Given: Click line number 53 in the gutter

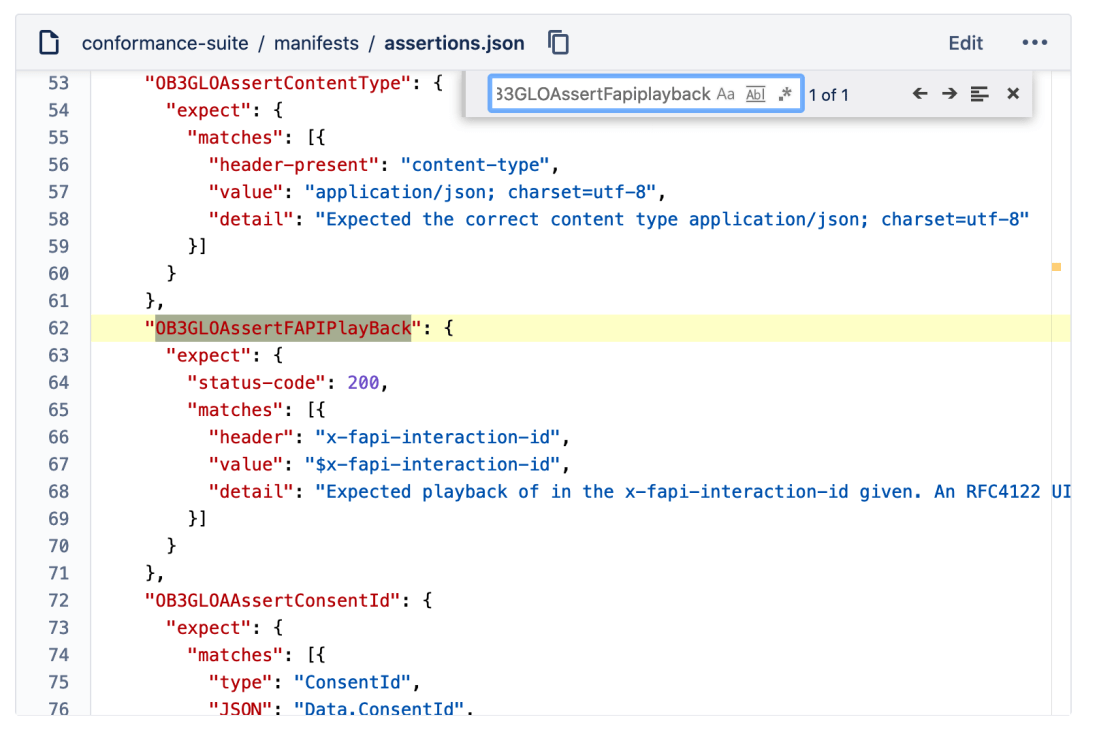Looking at the screenshot, I should [58, 83].
